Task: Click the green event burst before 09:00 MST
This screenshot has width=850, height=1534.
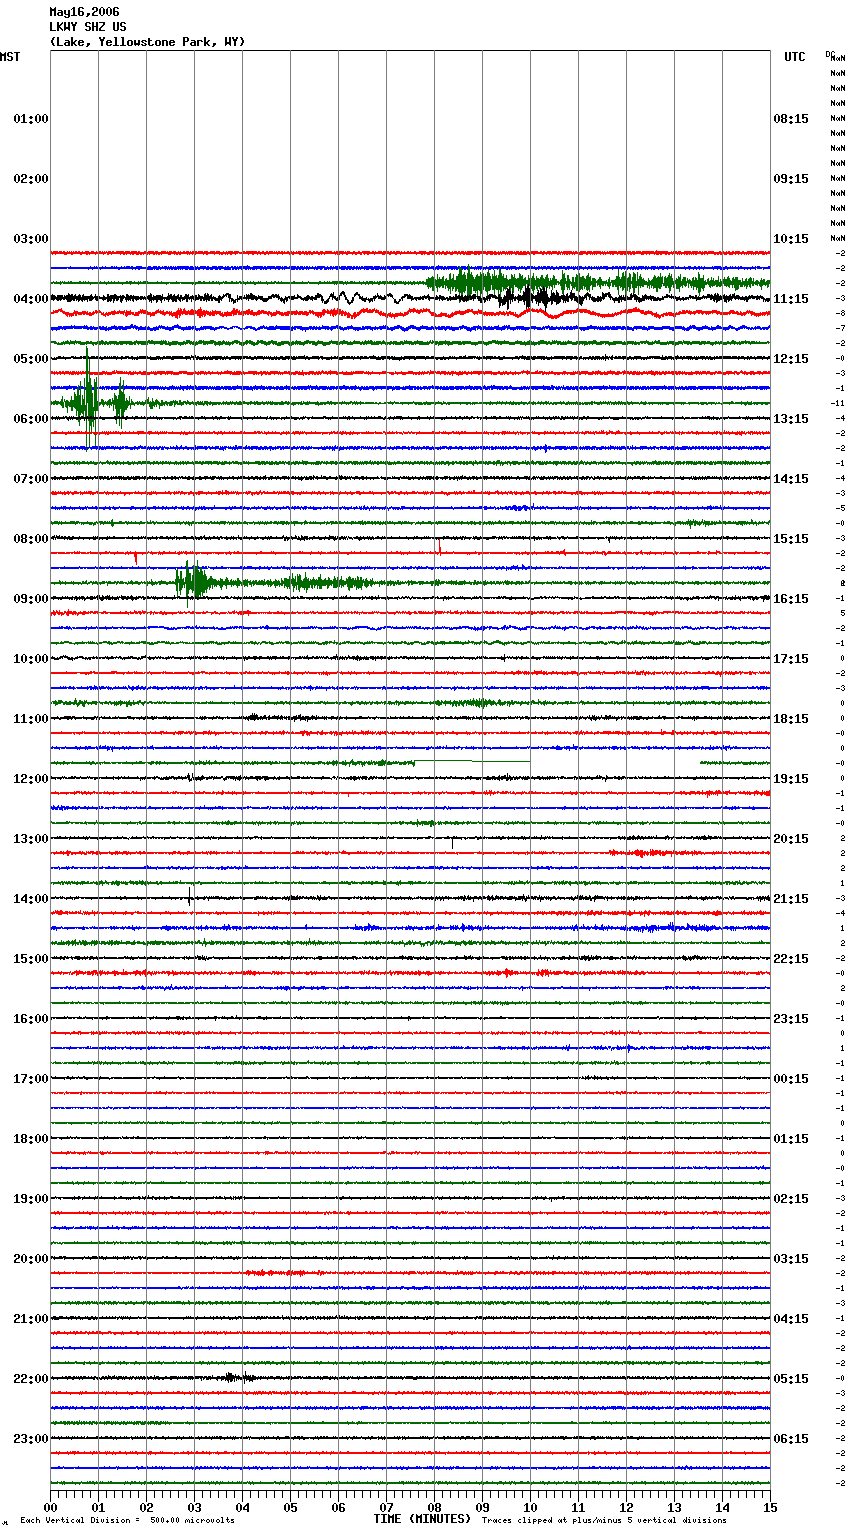Action: click(191, 581)
